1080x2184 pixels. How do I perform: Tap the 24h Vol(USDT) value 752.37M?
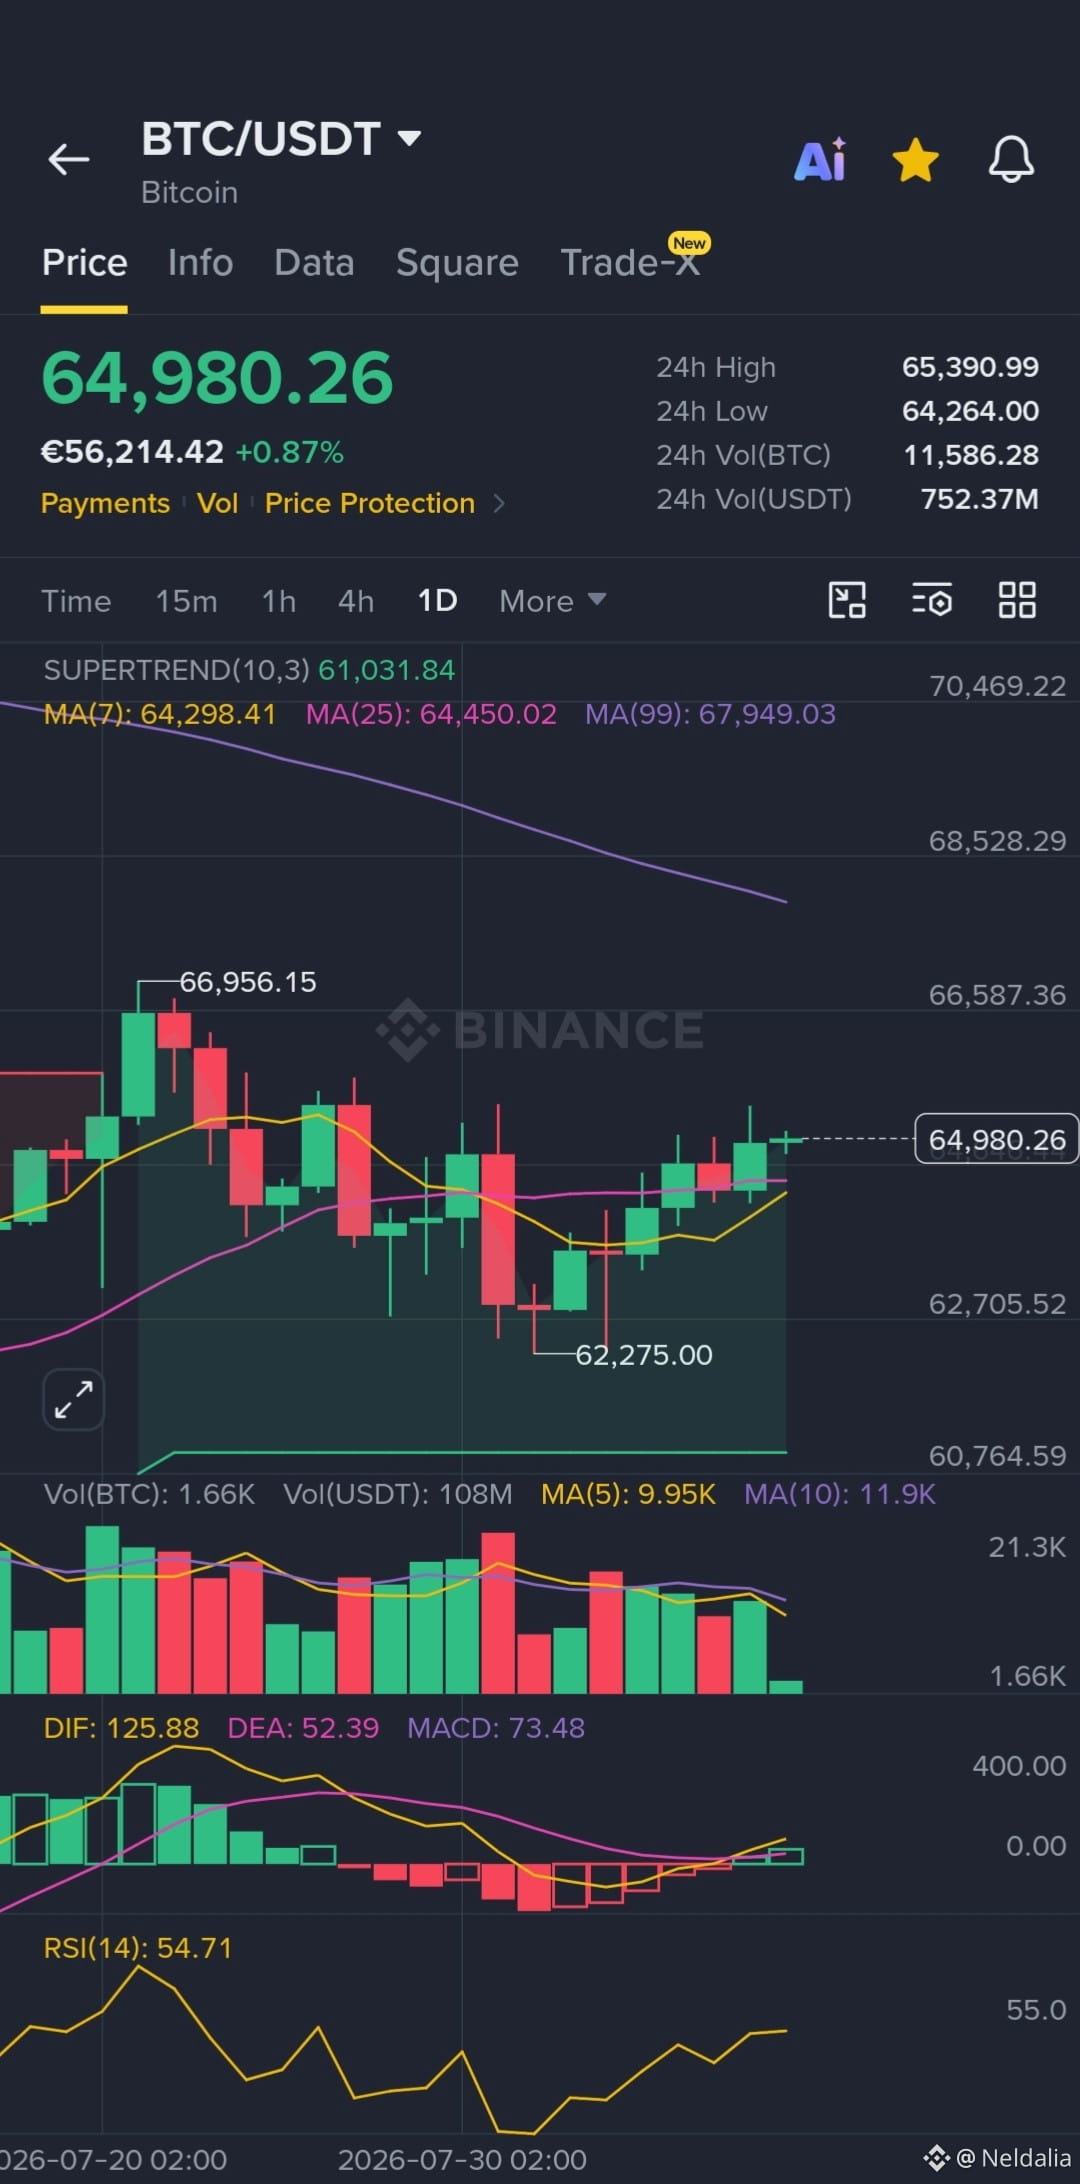(x=979, y=499)
